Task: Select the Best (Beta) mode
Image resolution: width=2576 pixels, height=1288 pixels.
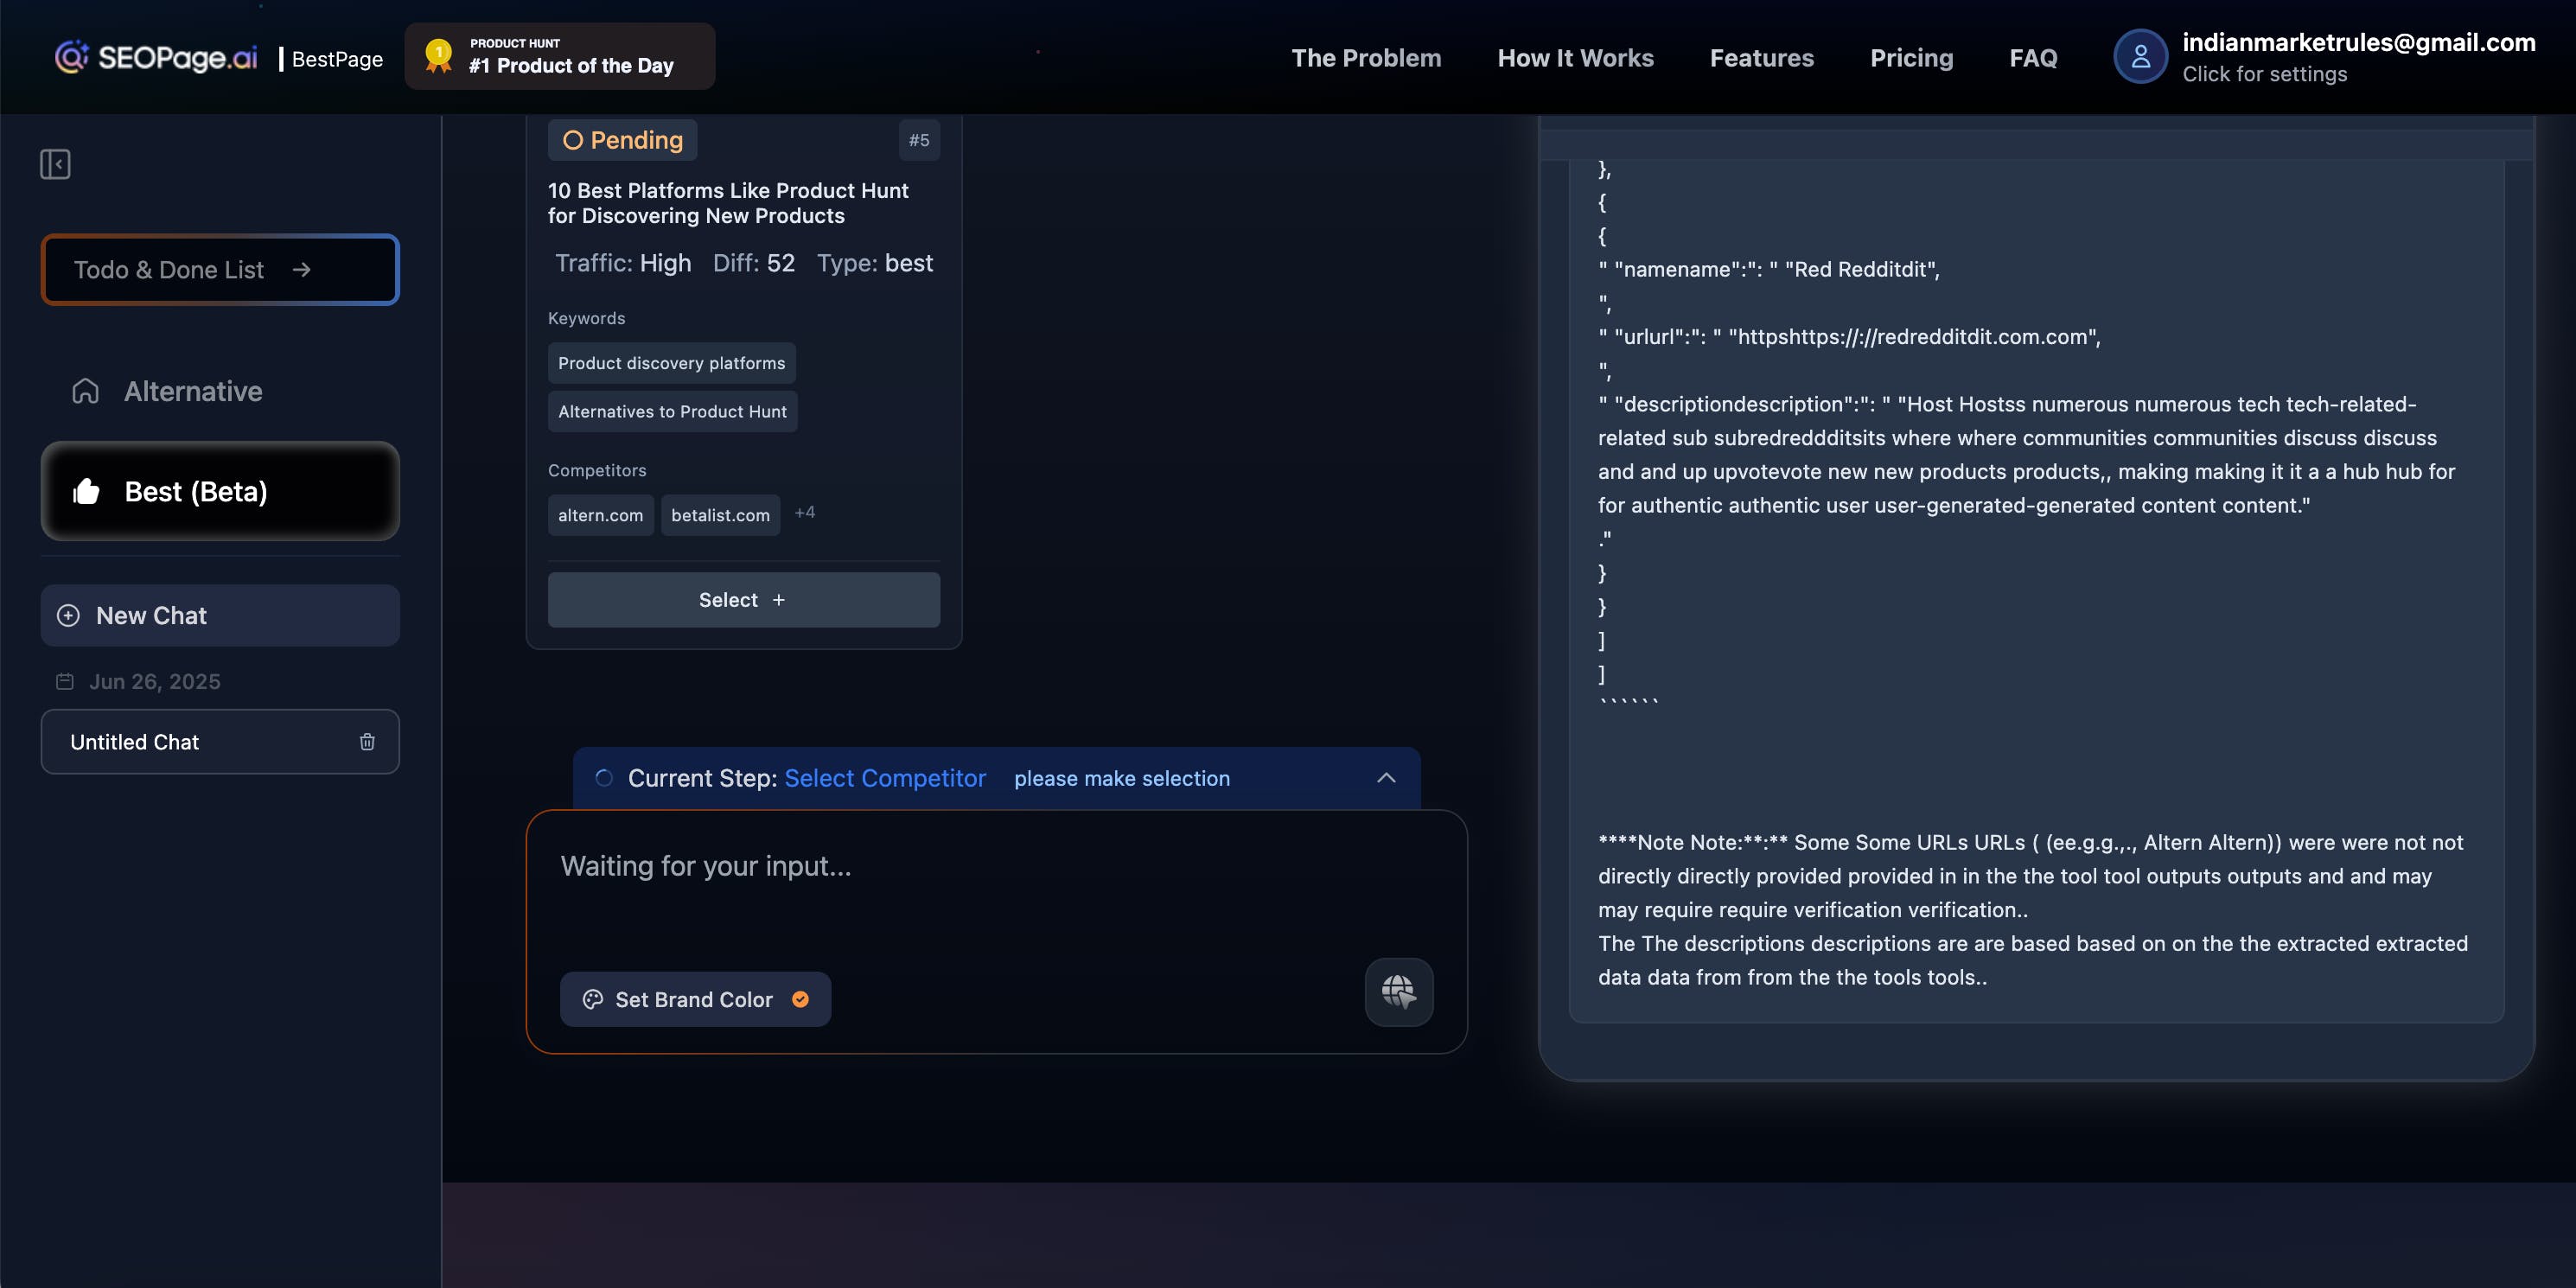Action: coord(220,491)
